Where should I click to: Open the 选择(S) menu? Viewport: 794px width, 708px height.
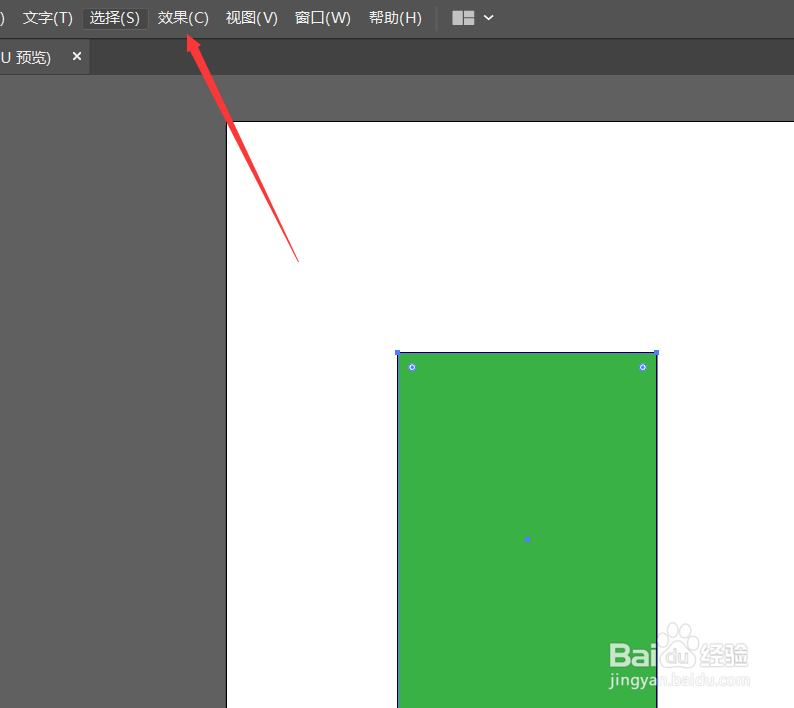pyautogui.click(x=115, y=18)
